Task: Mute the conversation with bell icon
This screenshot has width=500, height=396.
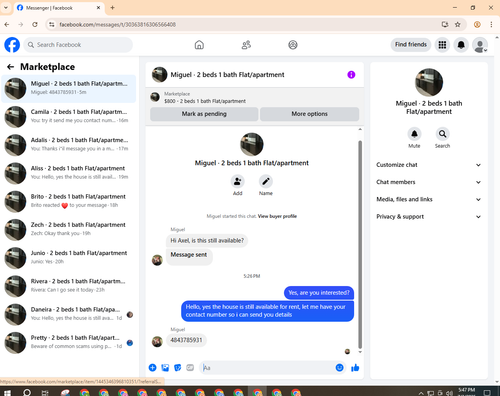Action: 414,134
